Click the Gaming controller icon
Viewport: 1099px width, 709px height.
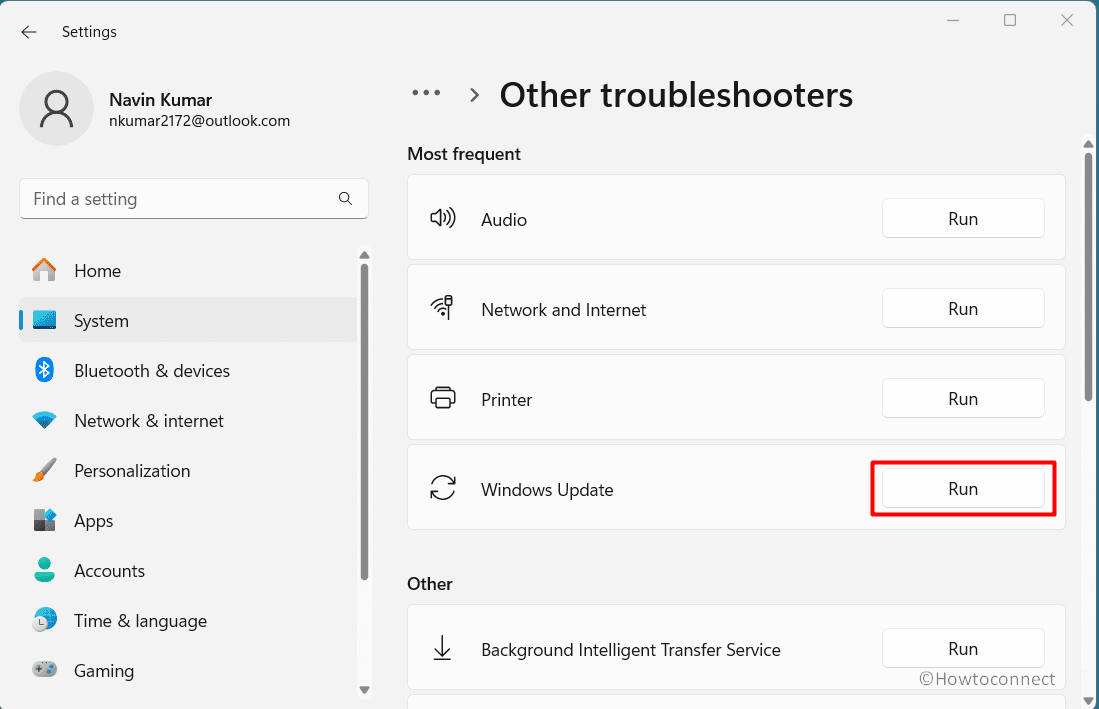44,670
